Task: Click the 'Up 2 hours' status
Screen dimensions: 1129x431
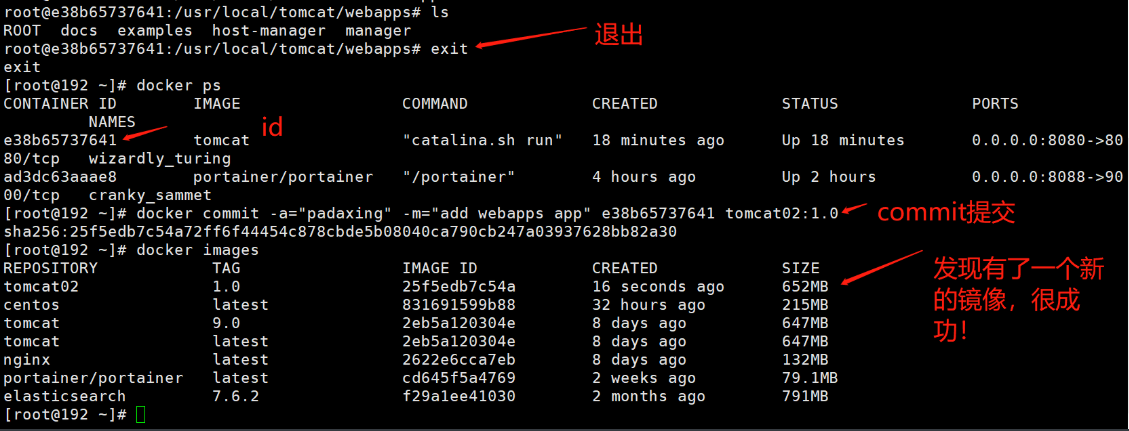Action: click(829, 177)
